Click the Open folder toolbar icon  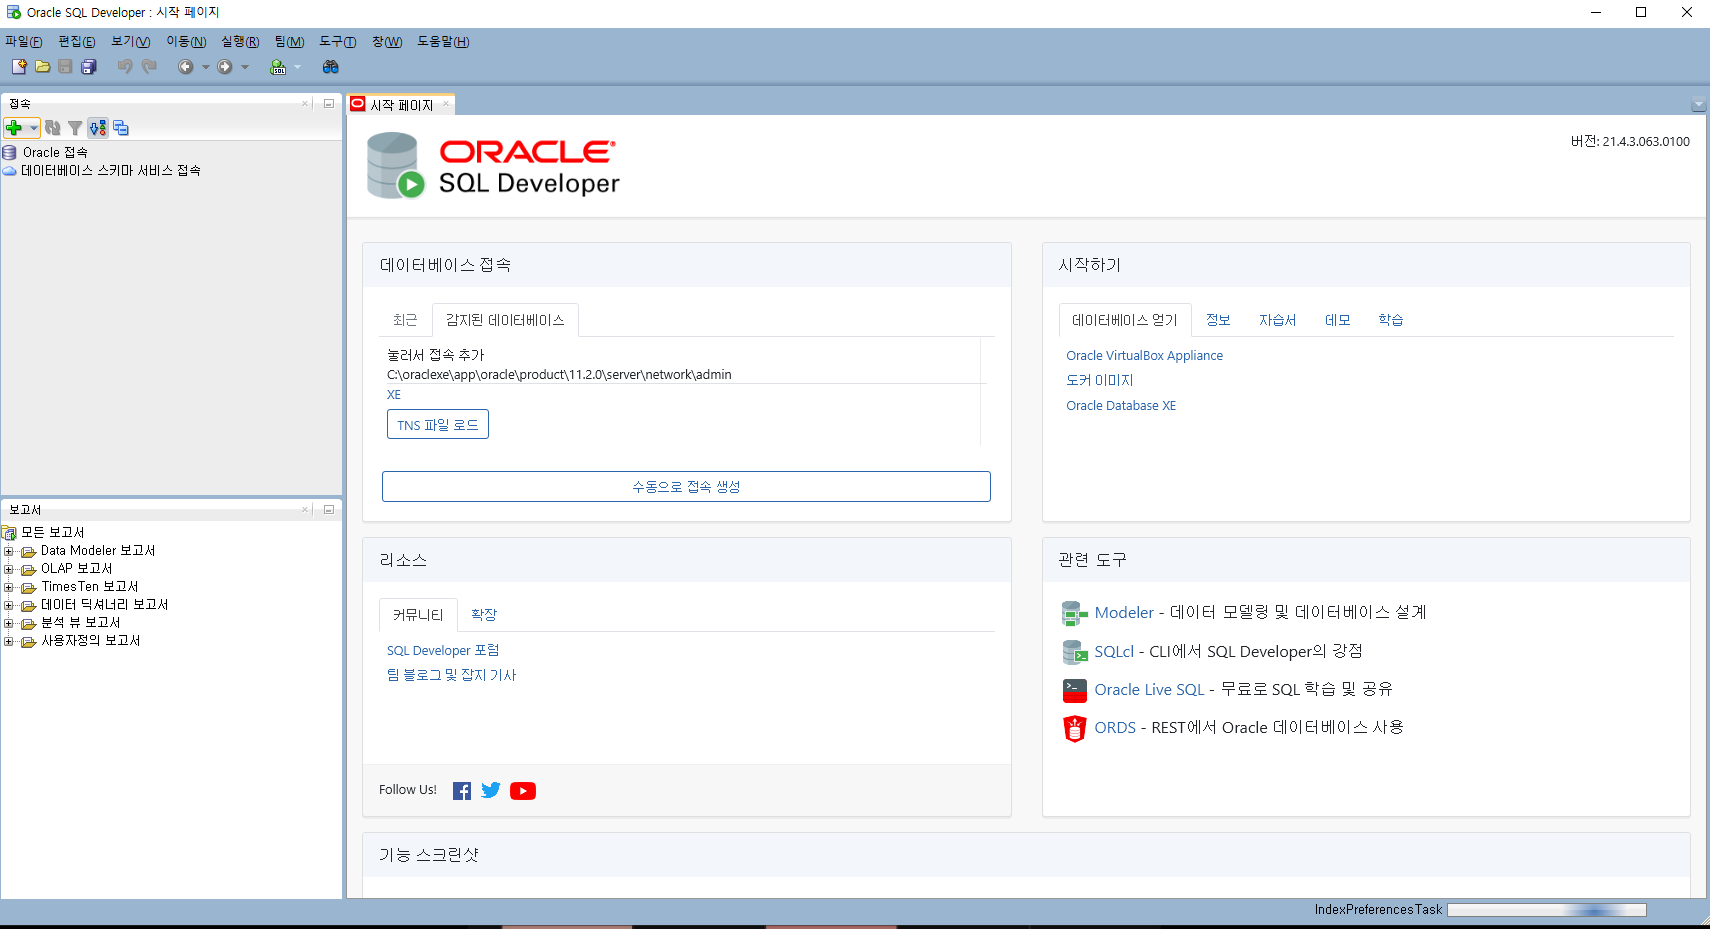click(x=42, y=66)
